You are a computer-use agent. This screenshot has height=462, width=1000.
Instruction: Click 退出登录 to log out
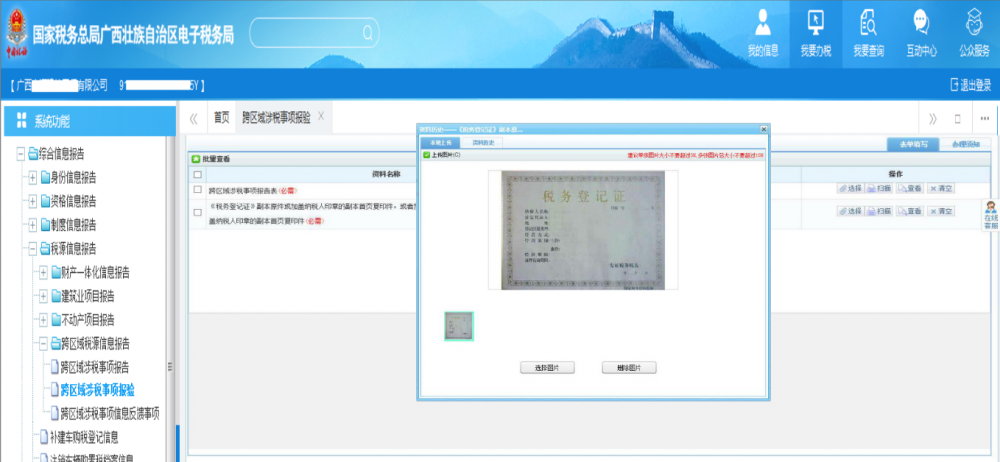[969, 85]
